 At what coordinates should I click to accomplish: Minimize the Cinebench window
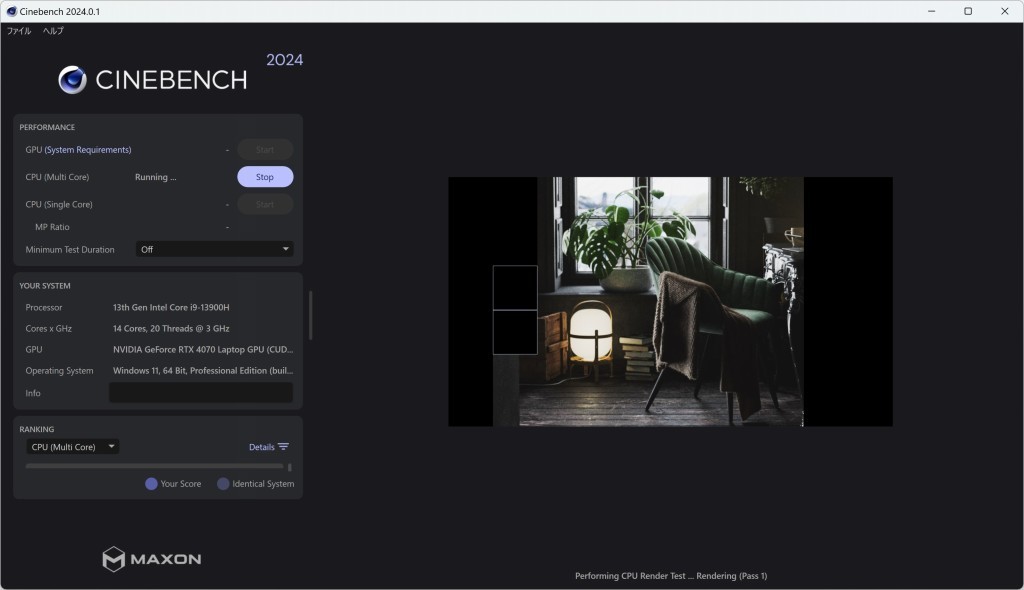tap(931, 11)
